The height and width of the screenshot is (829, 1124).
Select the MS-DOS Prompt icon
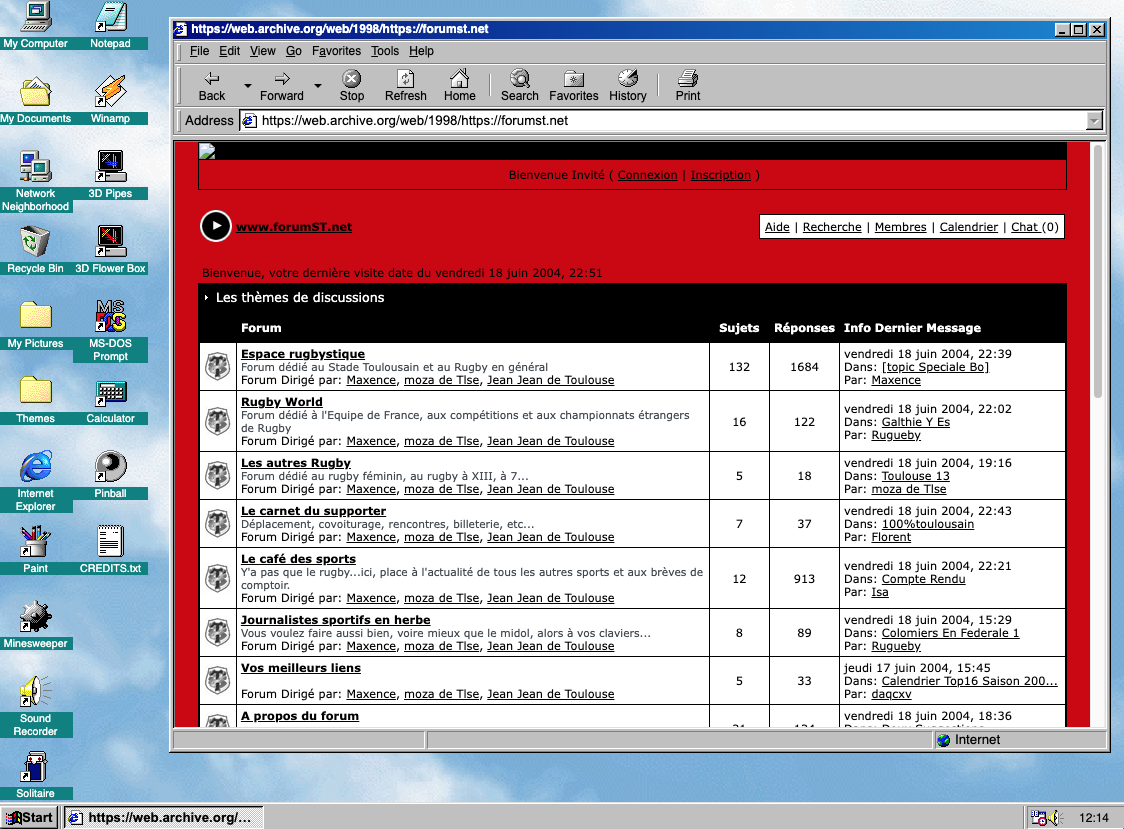click(x=110, y=331)
